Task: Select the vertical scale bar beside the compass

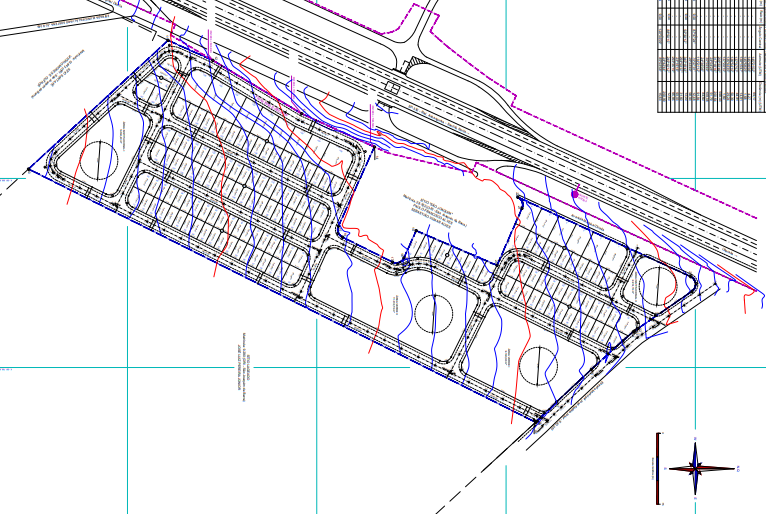Action: coord(658,468)
